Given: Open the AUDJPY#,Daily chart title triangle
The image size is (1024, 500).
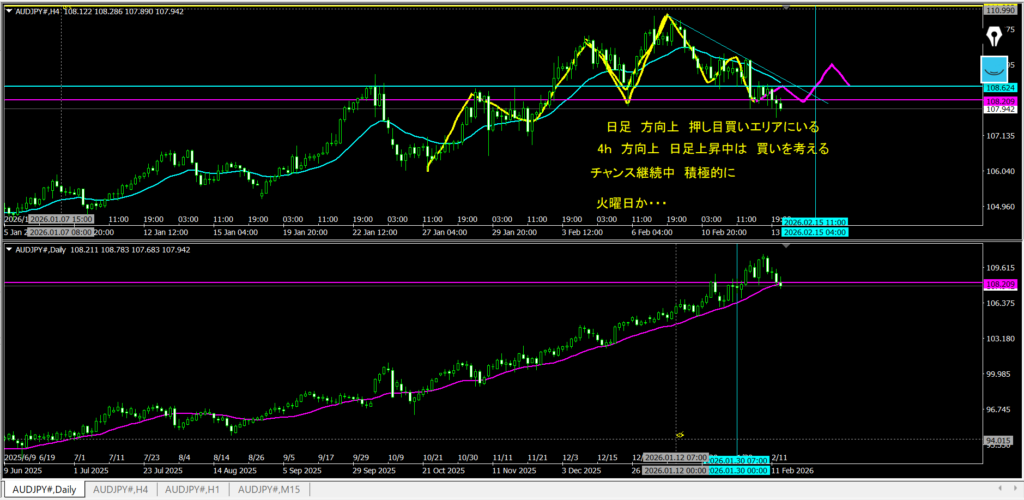Looking at the screenshot, I should [10, 246].
